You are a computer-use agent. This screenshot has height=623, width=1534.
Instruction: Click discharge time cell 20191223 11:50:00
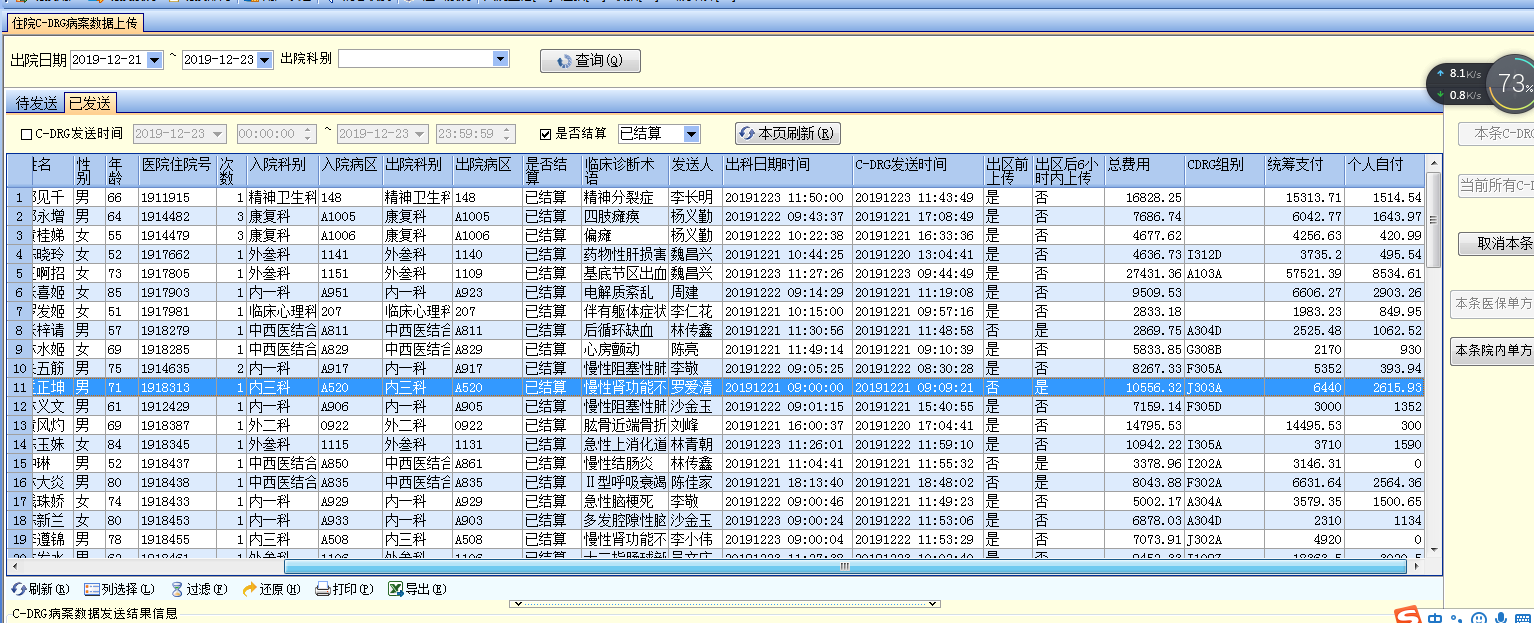tap(787, 198)
